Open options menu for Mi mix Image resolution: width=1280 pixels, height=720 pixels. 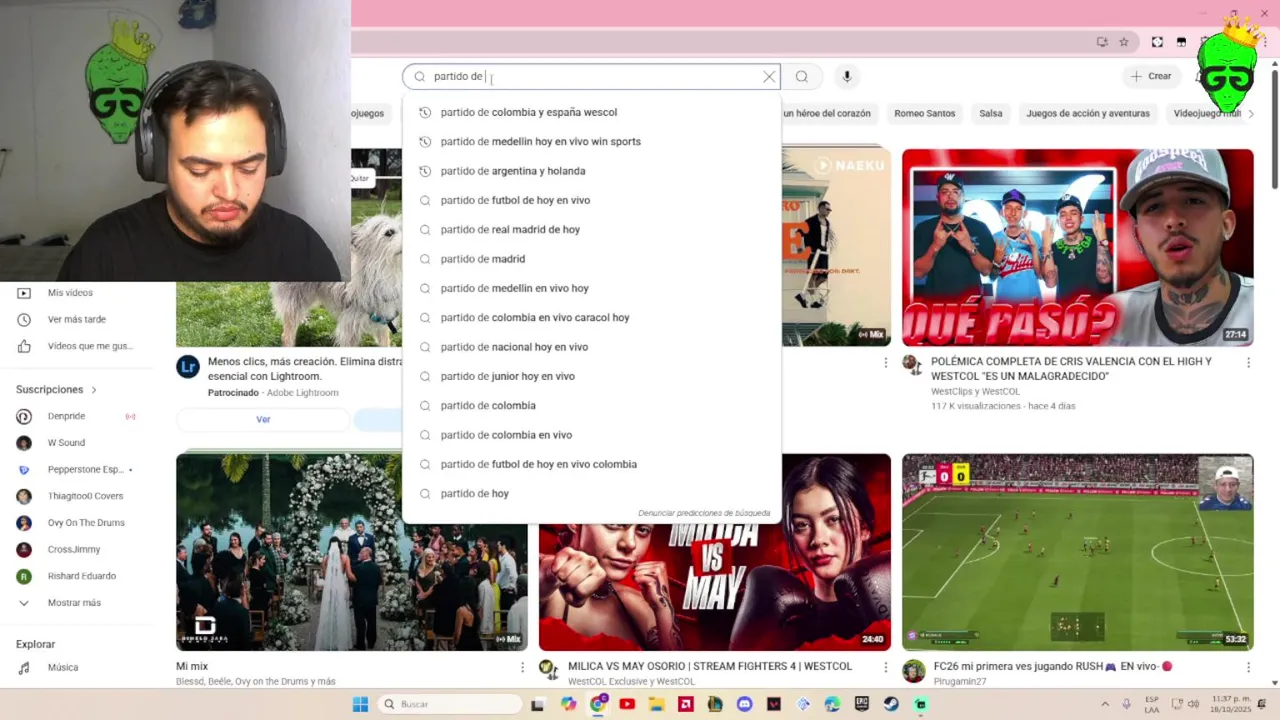[522, 667]
